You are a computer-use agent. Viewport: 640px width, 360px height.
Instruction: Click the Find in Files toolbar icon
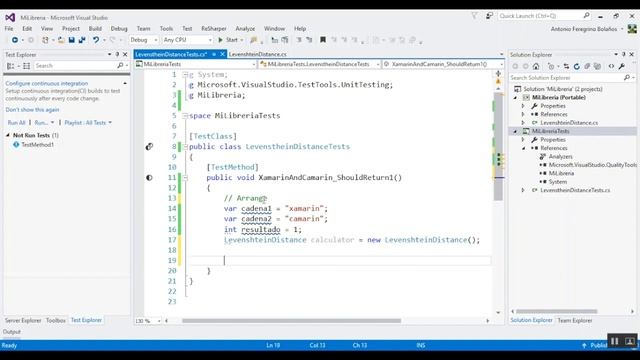point(254,40)
